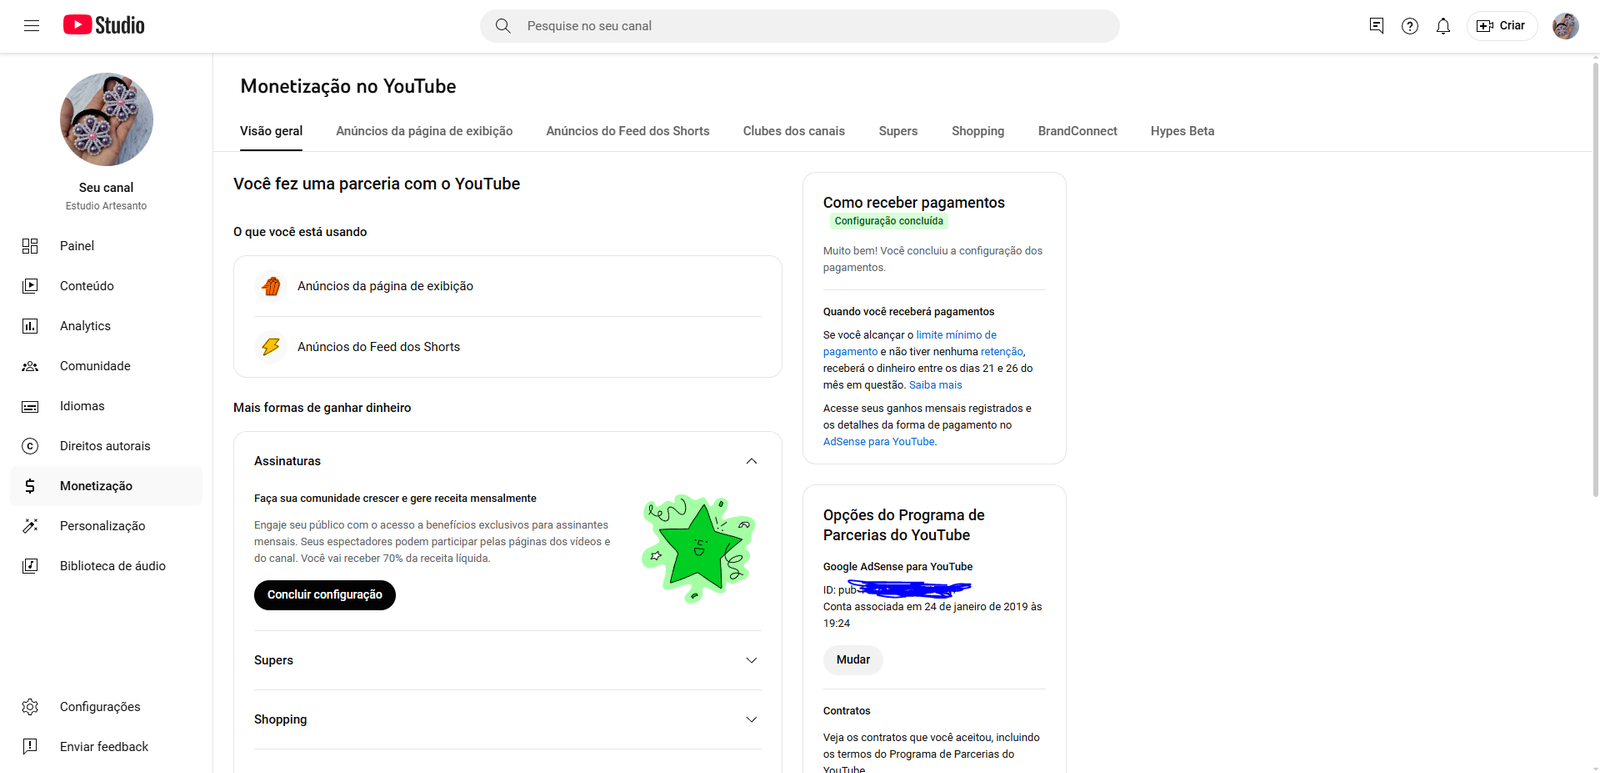
Task: Click the Comunidade people icon
Action: pos(30,366)
